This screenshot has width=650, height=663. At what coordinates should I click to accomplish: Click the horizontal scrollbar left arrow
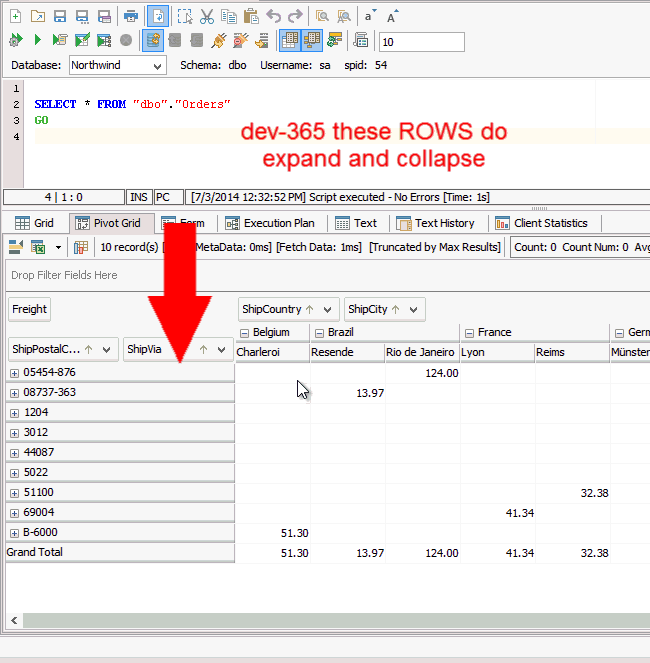point(14,620)
